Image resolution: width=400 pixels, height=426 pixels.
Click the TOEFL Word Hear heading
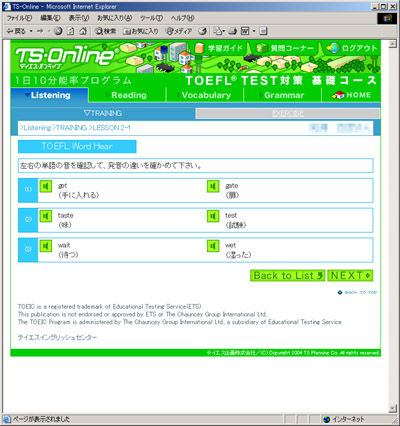pyautogui.click(x=77, y=146)
